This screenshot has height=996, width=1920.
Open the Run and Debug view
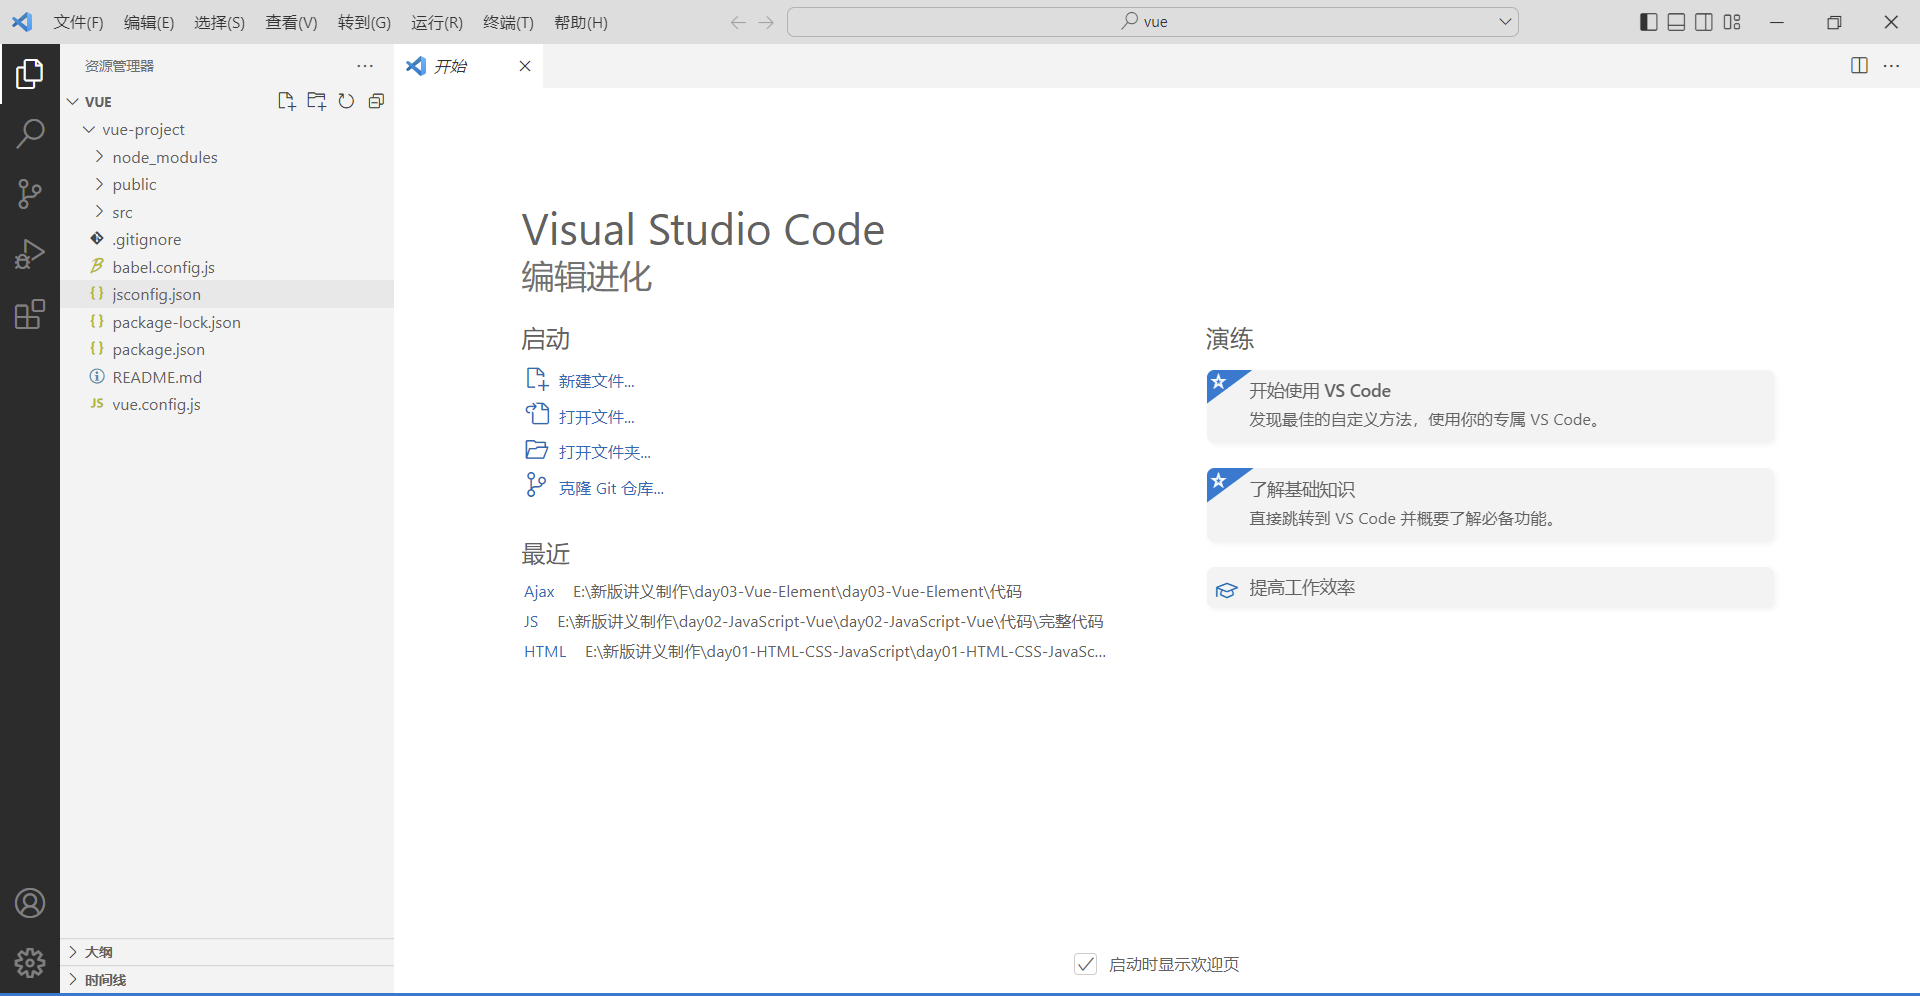pyautogui.click(x=30, y=254)
